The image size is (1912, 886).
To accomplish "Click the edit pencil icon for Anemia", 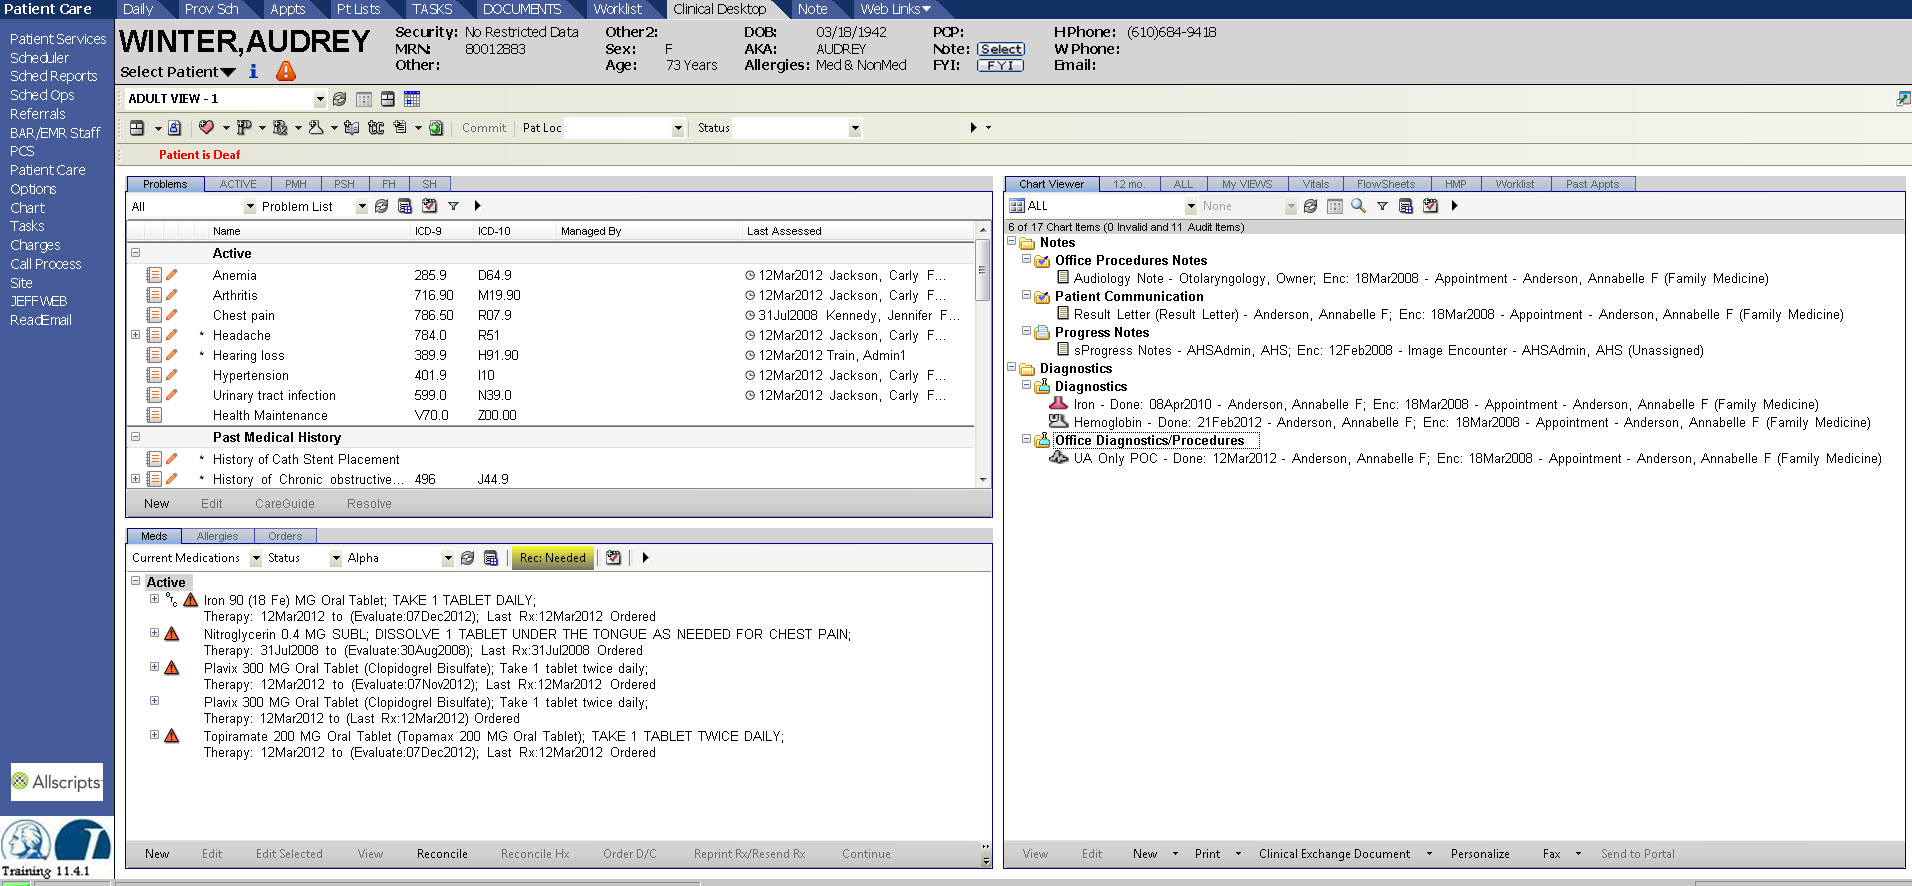I will click(x=172, y=275).
